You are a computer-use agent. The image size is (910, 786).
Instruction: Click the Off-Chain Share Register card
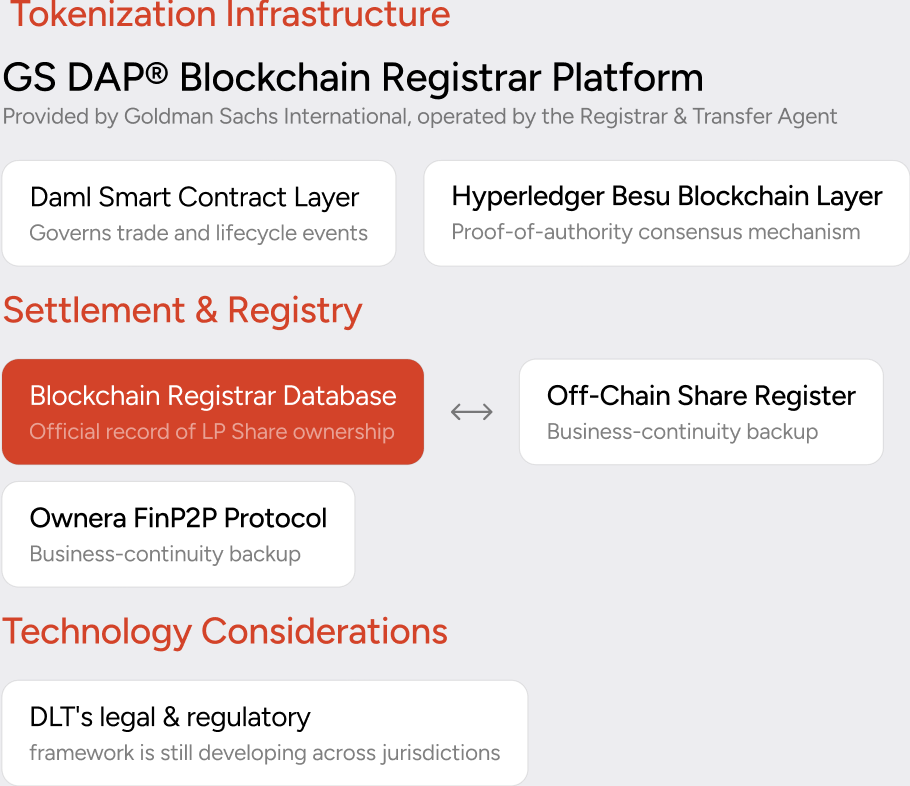(x=701, y=412)
